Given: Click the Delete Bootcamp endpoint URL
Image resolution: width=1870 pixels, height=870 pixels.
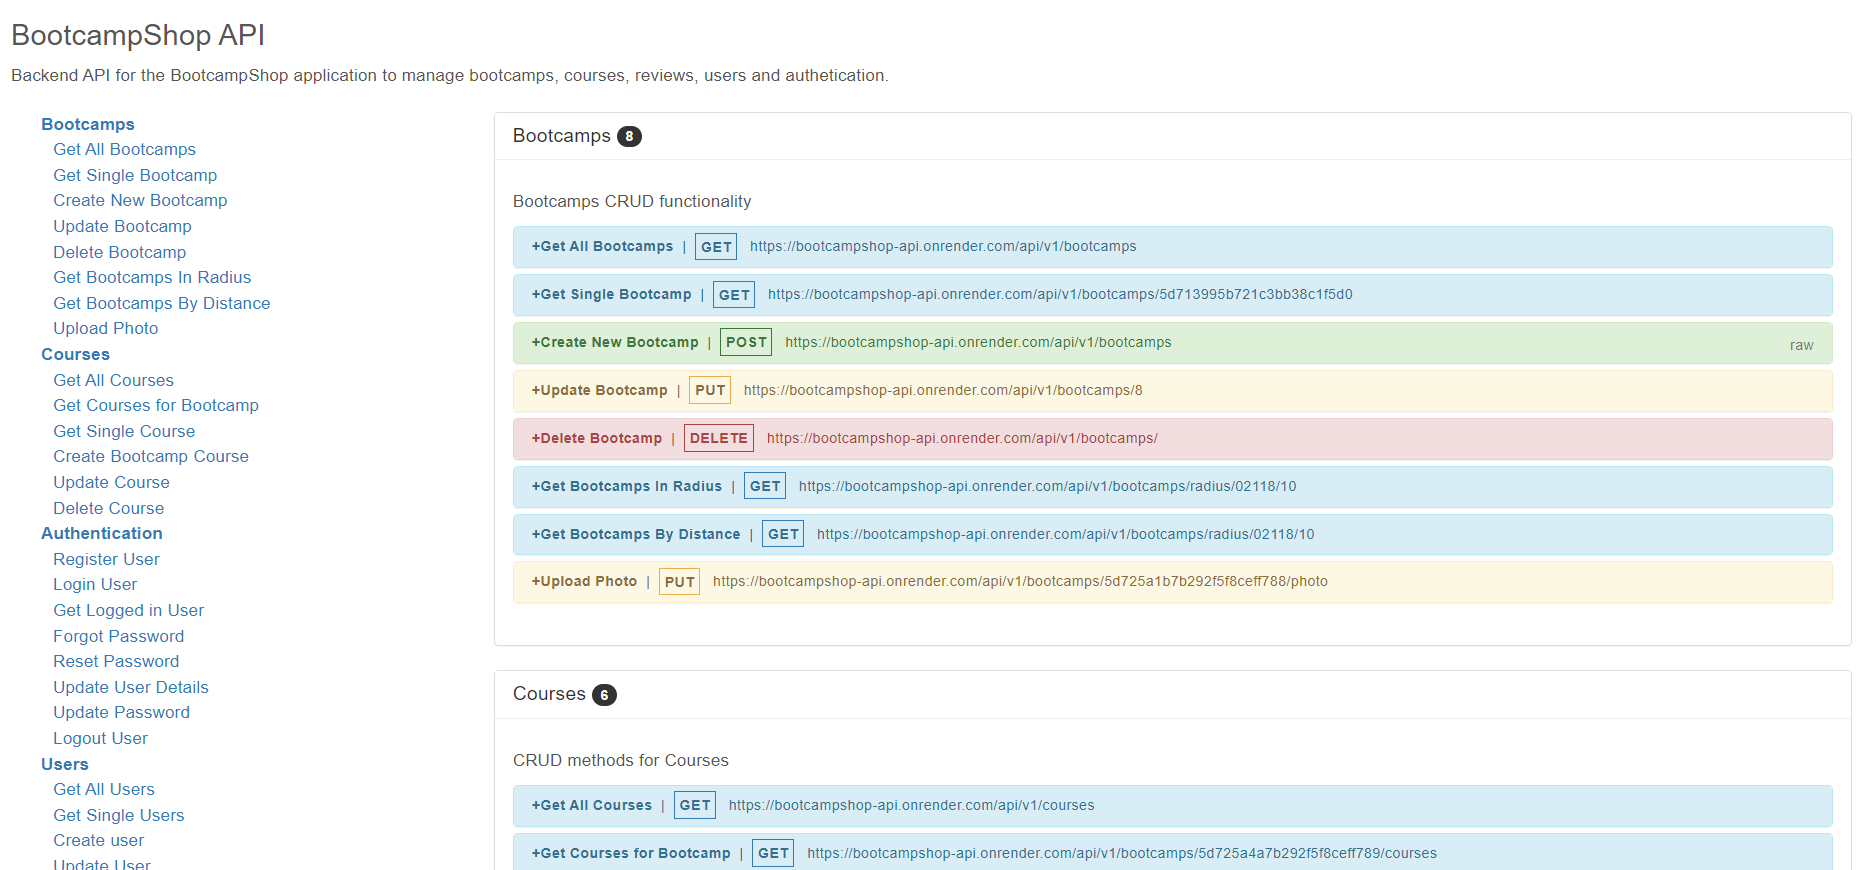Looking at the screenshot, I should click(962, 438).
